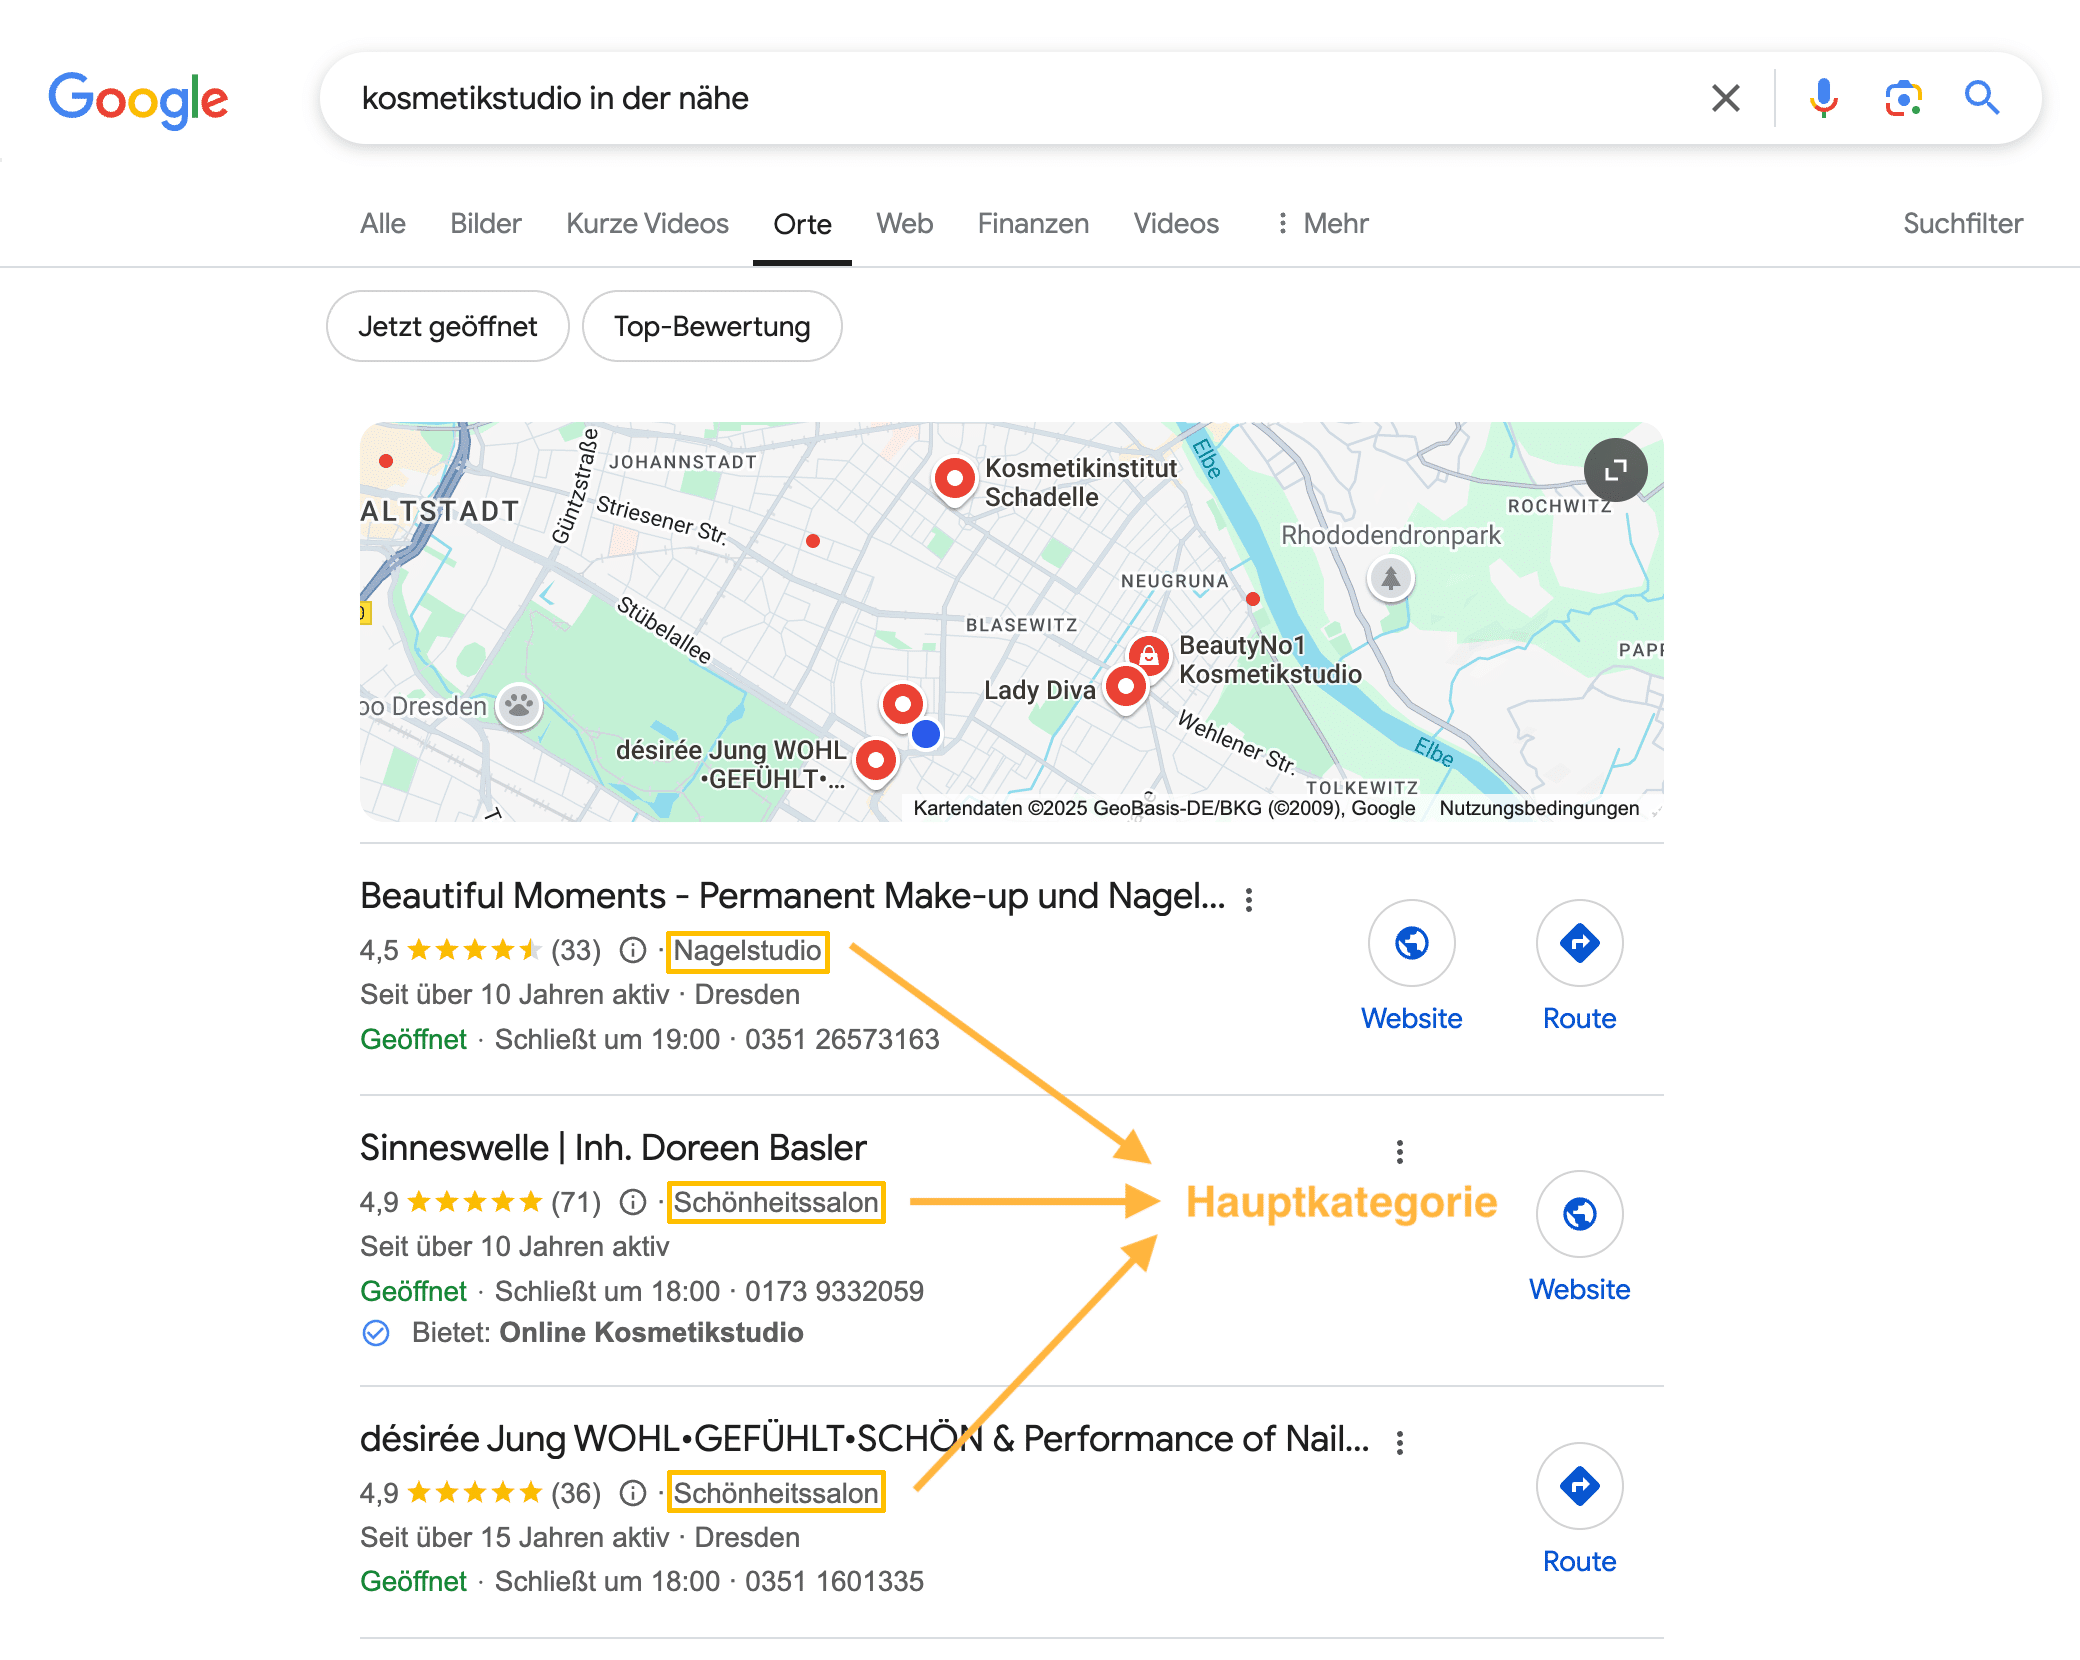Open désirée Jung WOHL•GEFÜHLT•SCHÖN listing
Image resolution: width=2080 pixels, height=1660 pixels.
864,1439
